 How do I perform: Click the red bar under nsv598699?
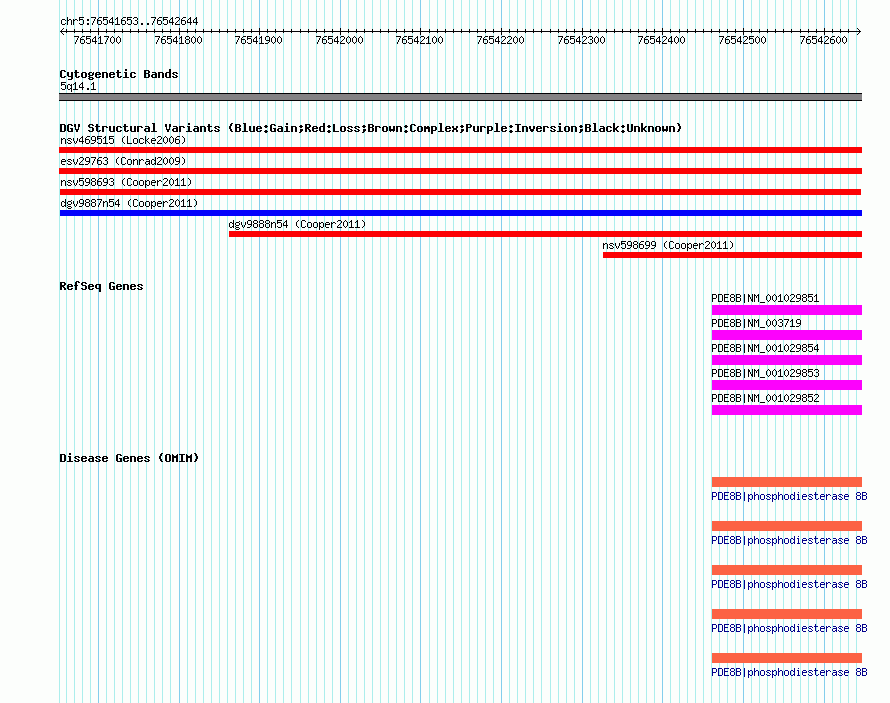click(x=732, y=255)
